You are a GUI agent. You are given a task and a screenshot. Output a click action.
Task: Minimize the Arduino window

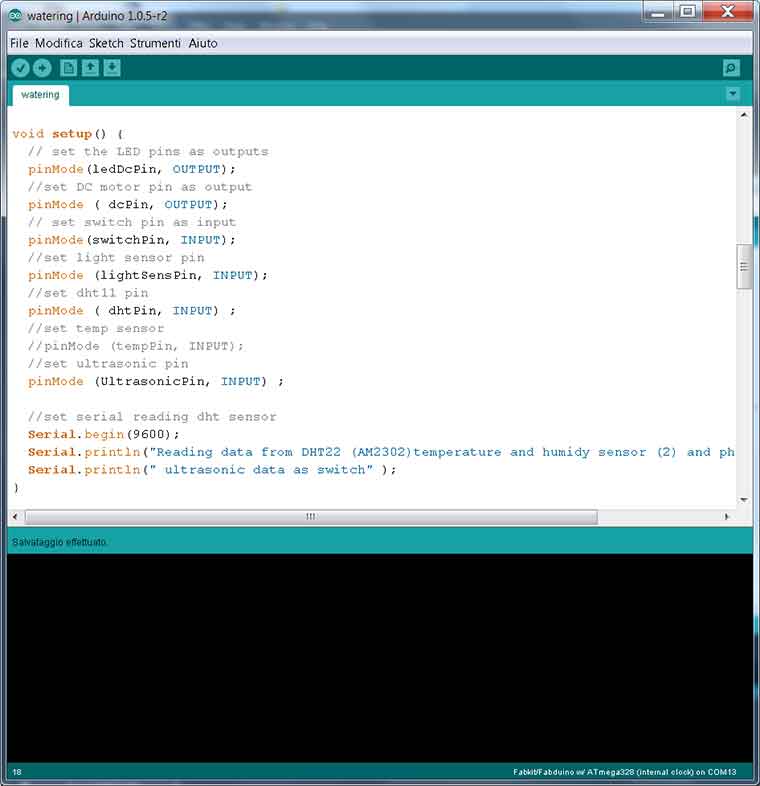click(x=657, y=12)
